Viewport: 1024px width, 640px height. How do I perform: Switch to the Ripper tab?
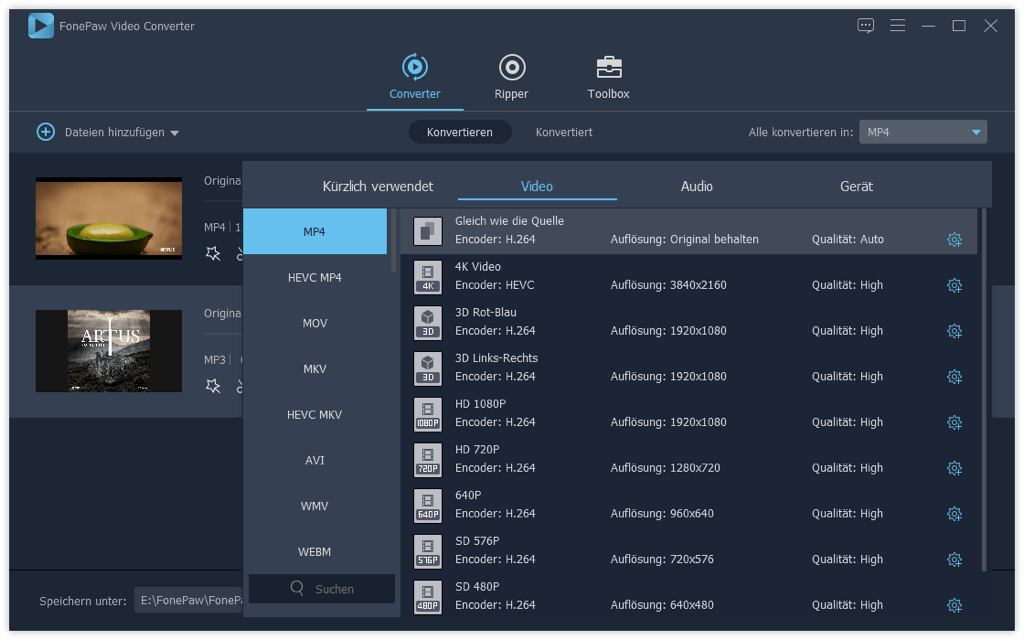pyautogui.click(x=511, y=77)
